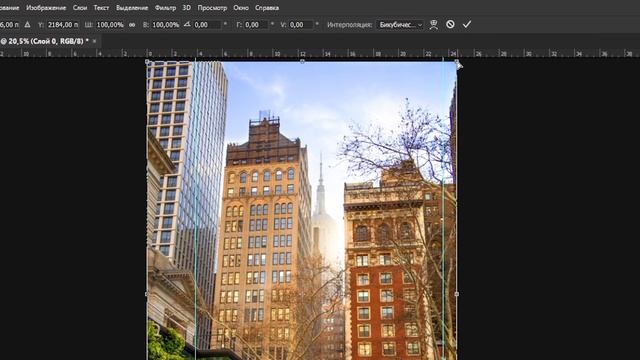Select the Слой 0 document tab
This screenshot has height=360, width=640.
(x=45, y=41)
